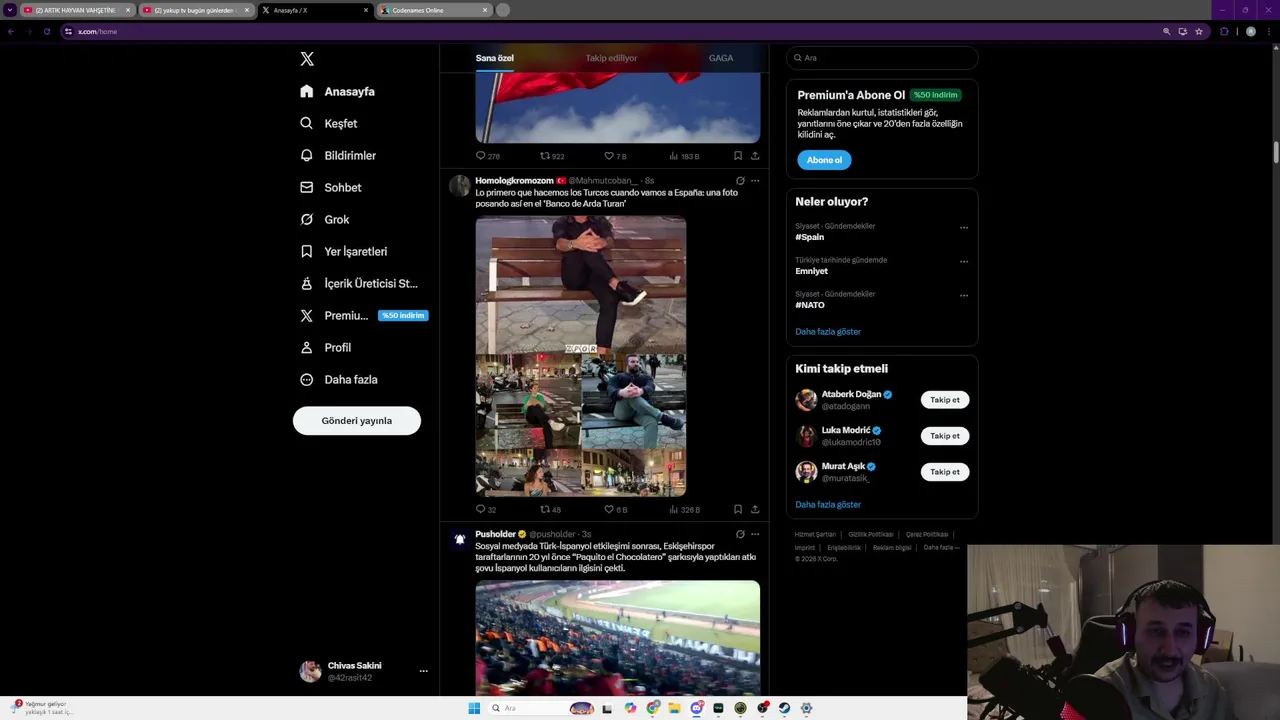
Task: Go to Anasayfa in sidebar
Action: tap(338, 91)
